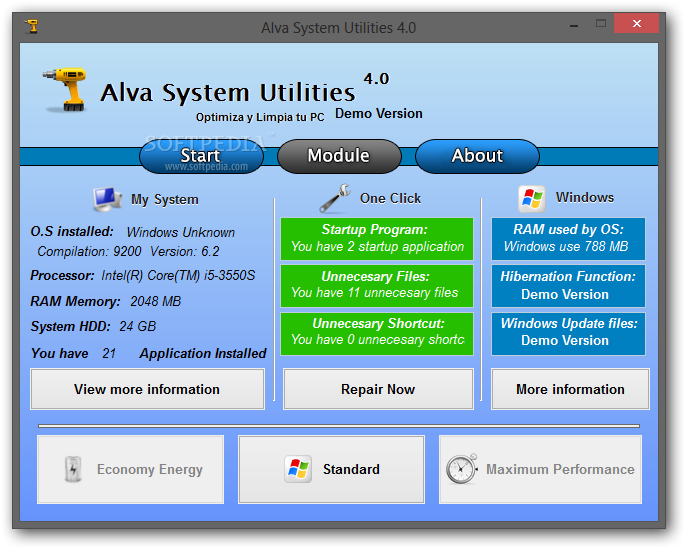Click the Windows flag icon beside Windows heading

532,199
